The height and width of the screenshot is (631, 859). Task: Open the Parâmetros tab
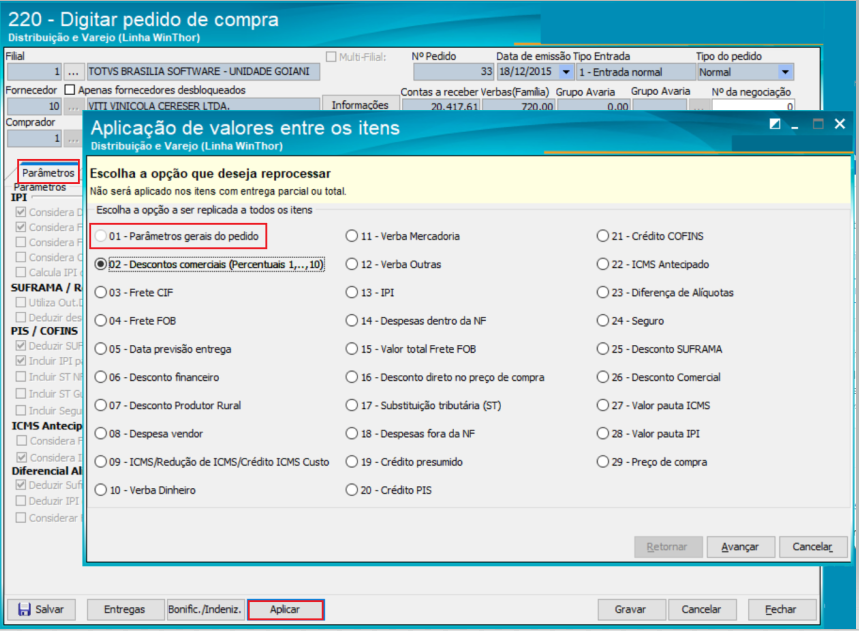click(48, 173)
